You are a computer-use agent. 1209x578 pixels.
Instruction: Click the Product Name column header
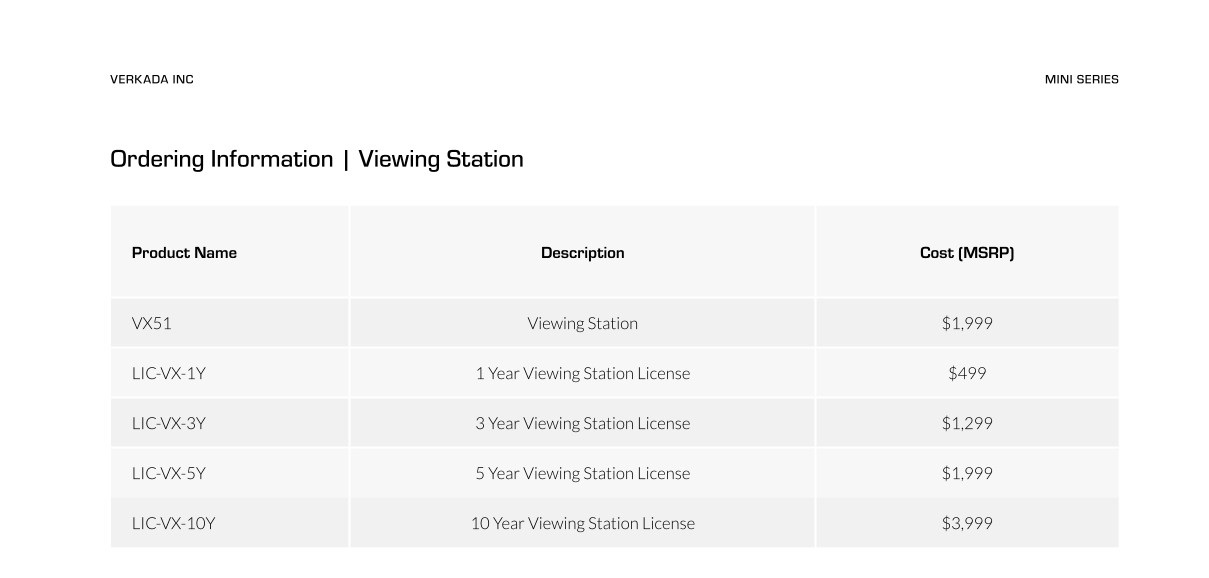[184, 253]
